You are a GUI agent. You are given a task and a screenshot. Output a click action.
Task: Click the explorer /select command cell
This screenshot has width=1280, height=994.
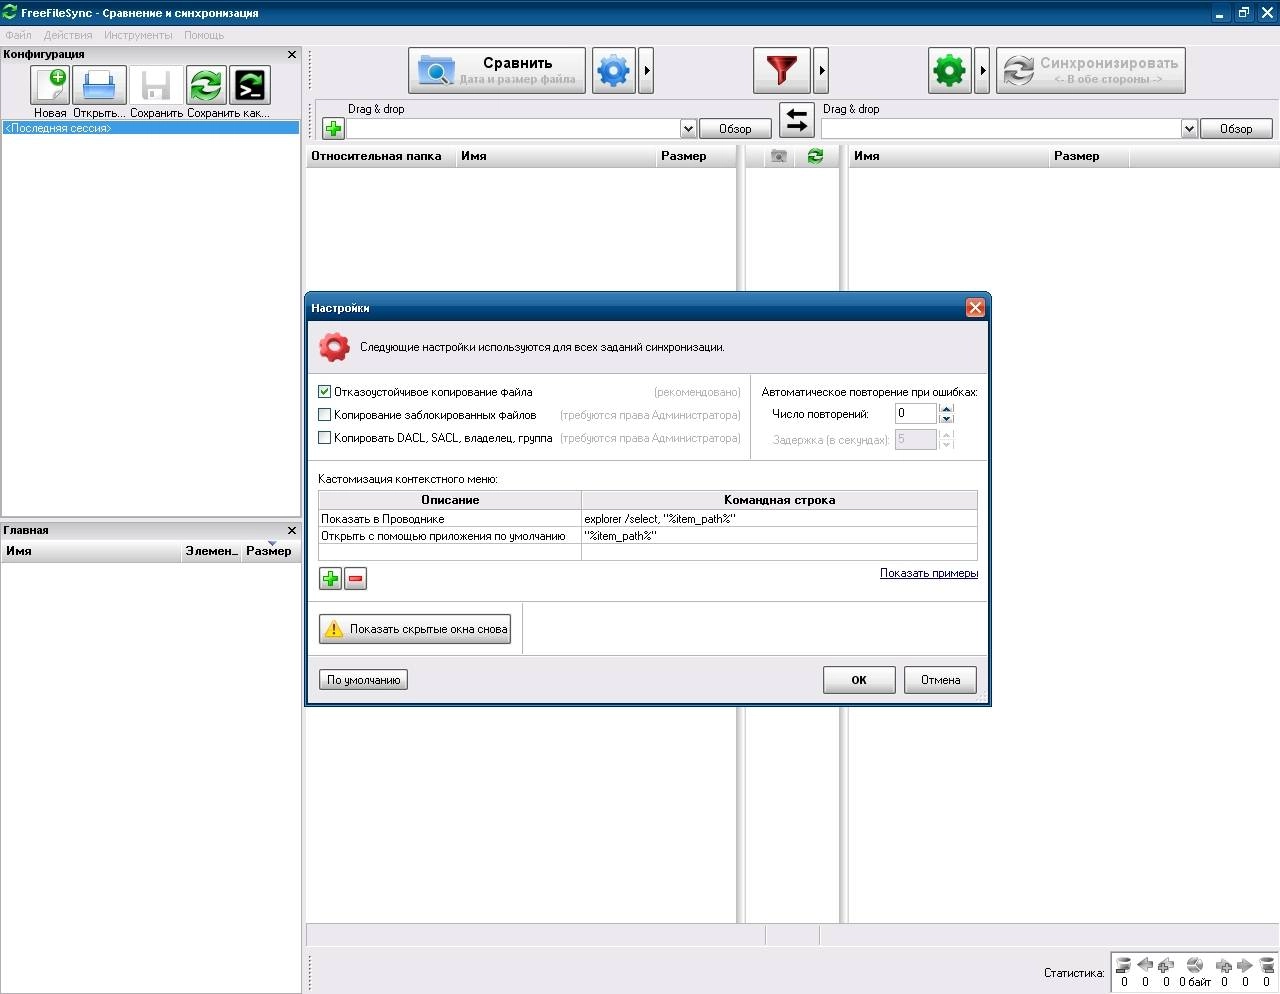point(779,519)
